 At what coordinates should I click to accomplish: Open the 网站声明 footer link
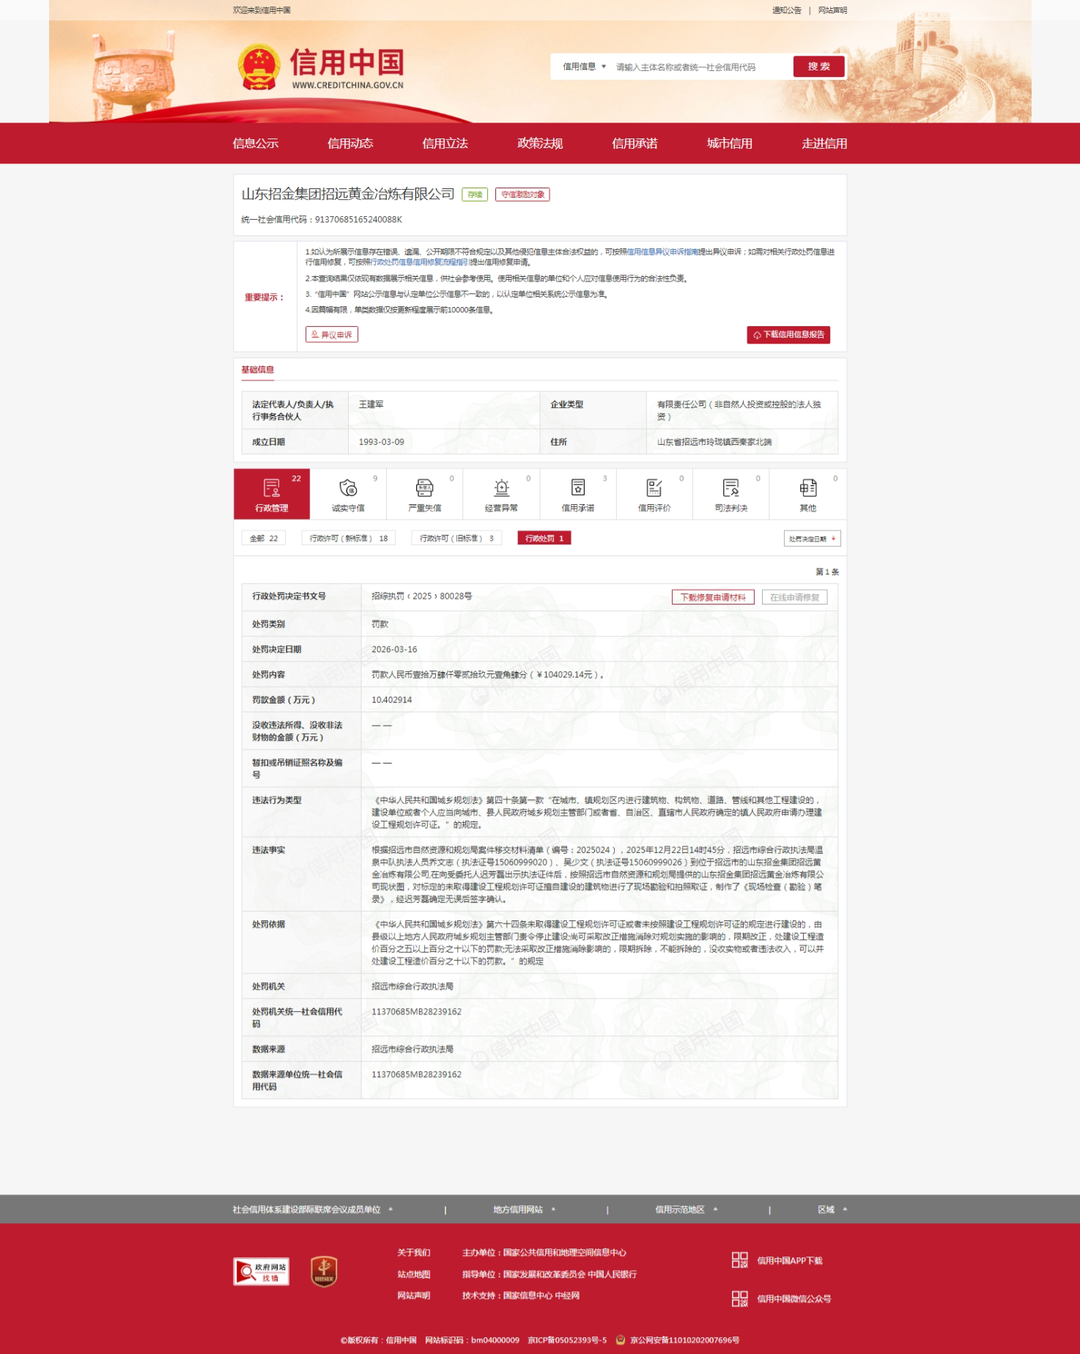pyautogui.click(x=413, y=1295)
